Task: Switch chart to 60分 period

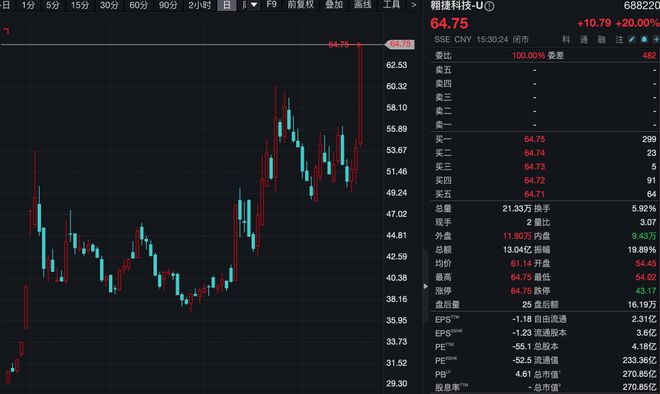Action: point(138,5)
